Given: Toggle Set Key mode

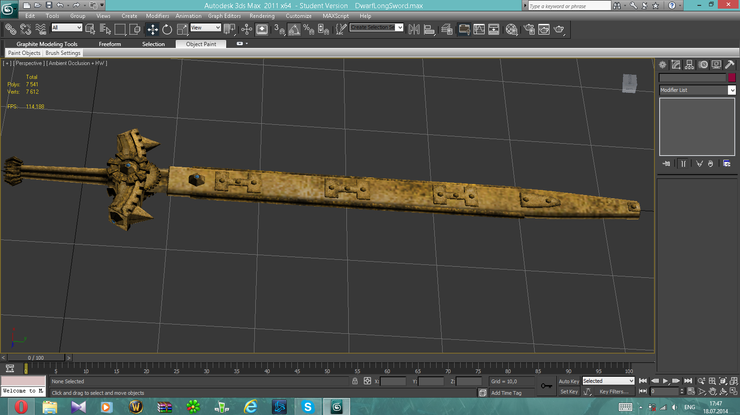Looking at the screenshot, I should pos(568,392).
